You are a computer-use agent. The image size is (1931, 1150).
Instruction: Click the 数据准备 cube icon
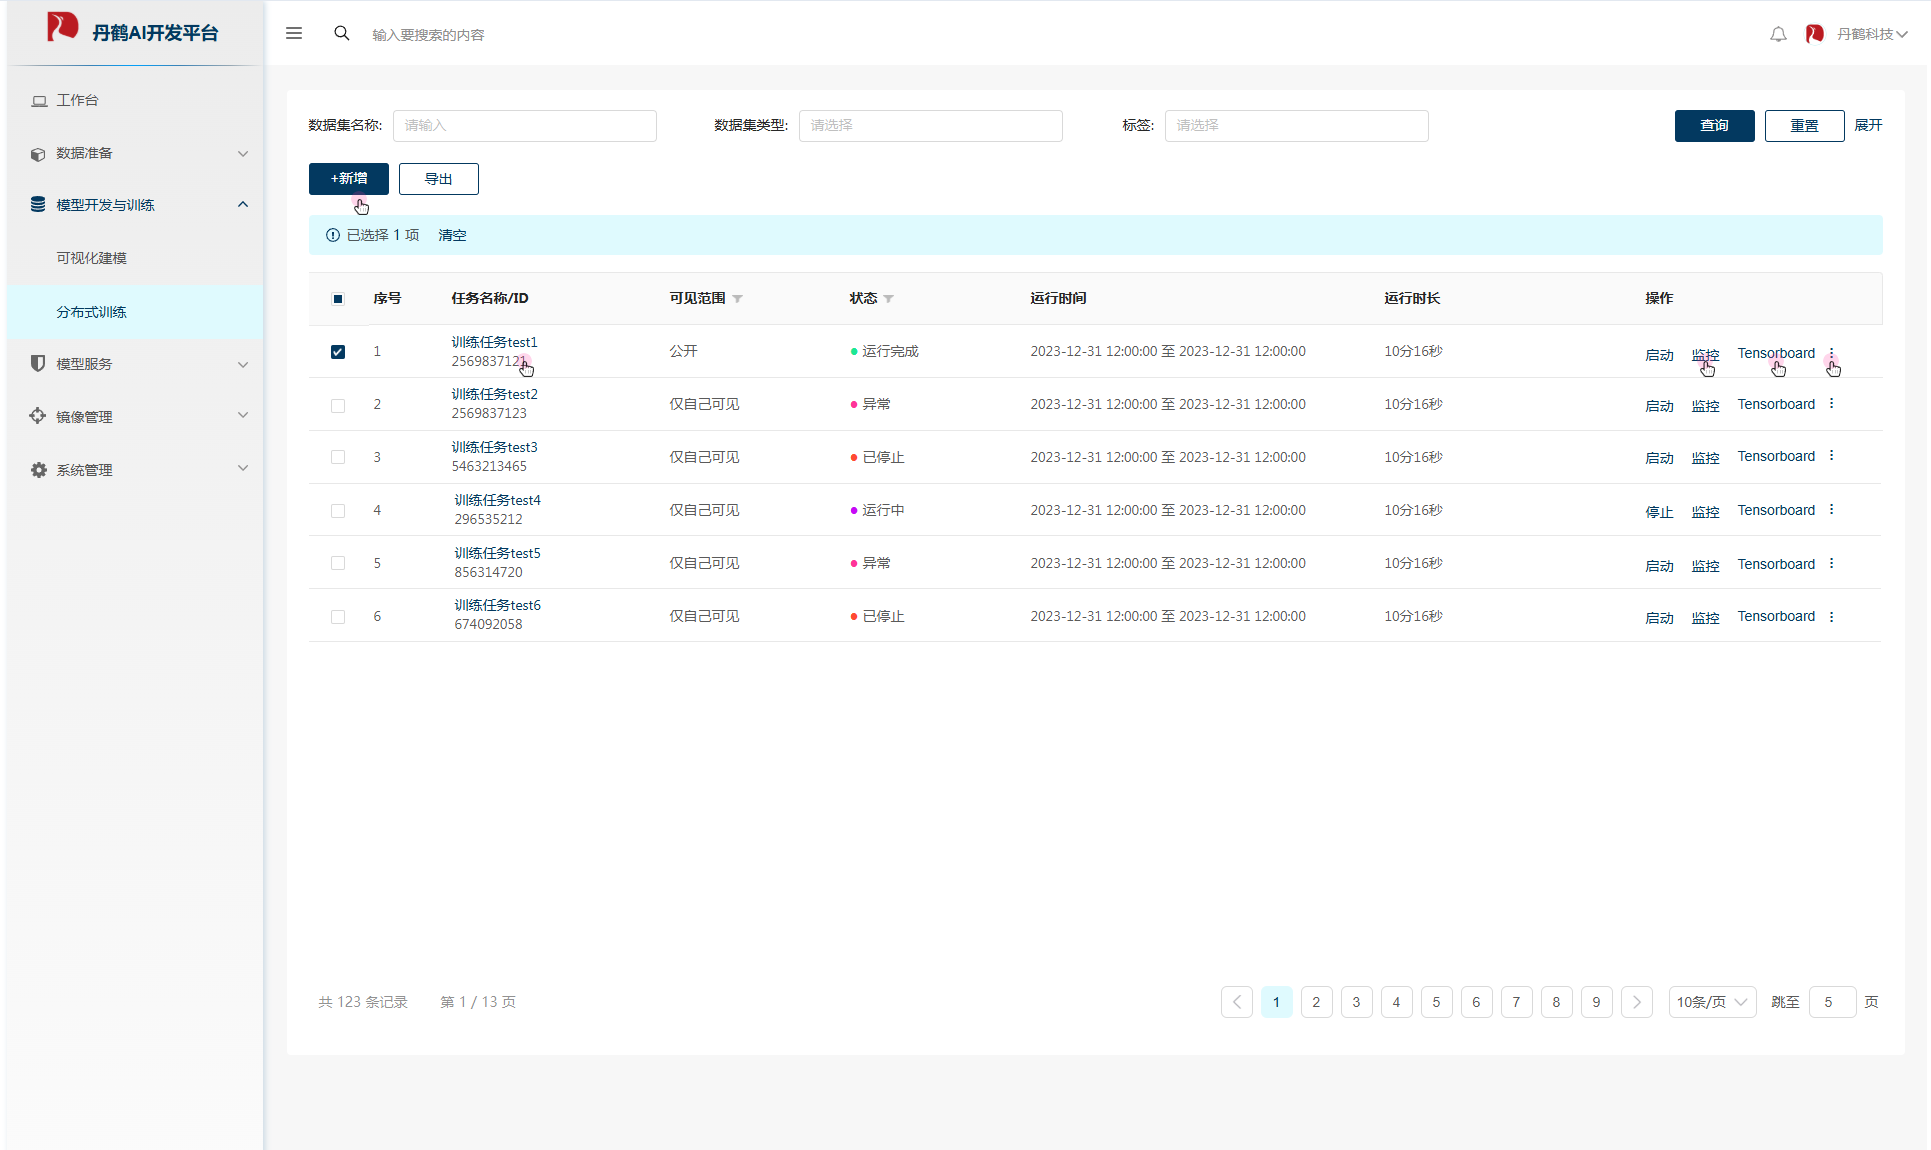pos(38,154)
